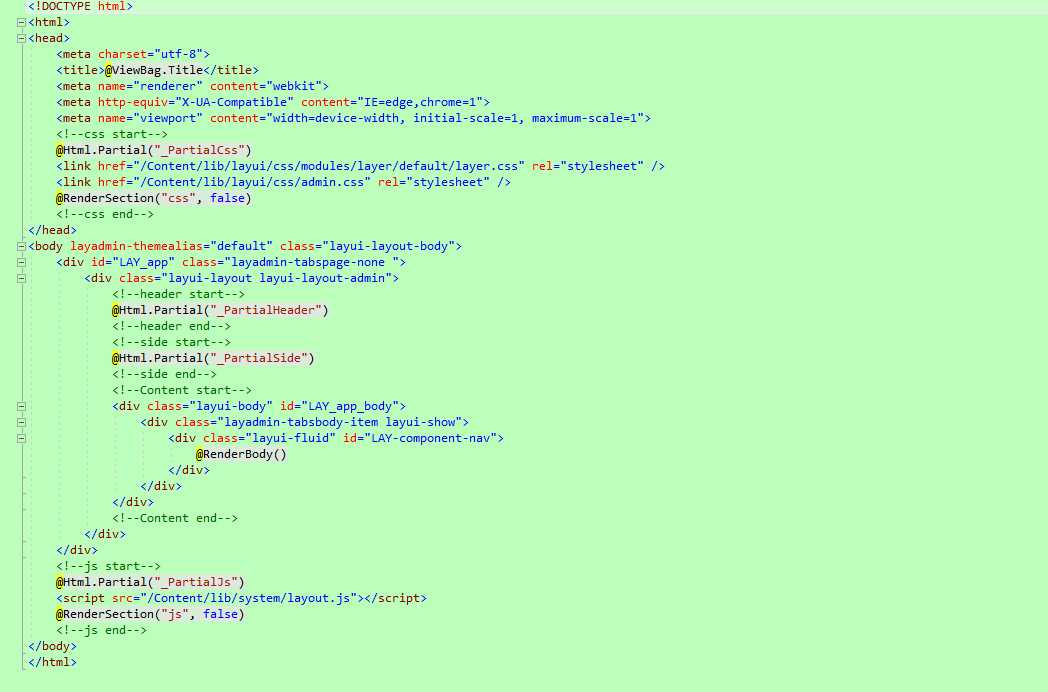1048x692 pixels.
Task: Click the <!--js start--> comment
Action: [x=108, y=566]
